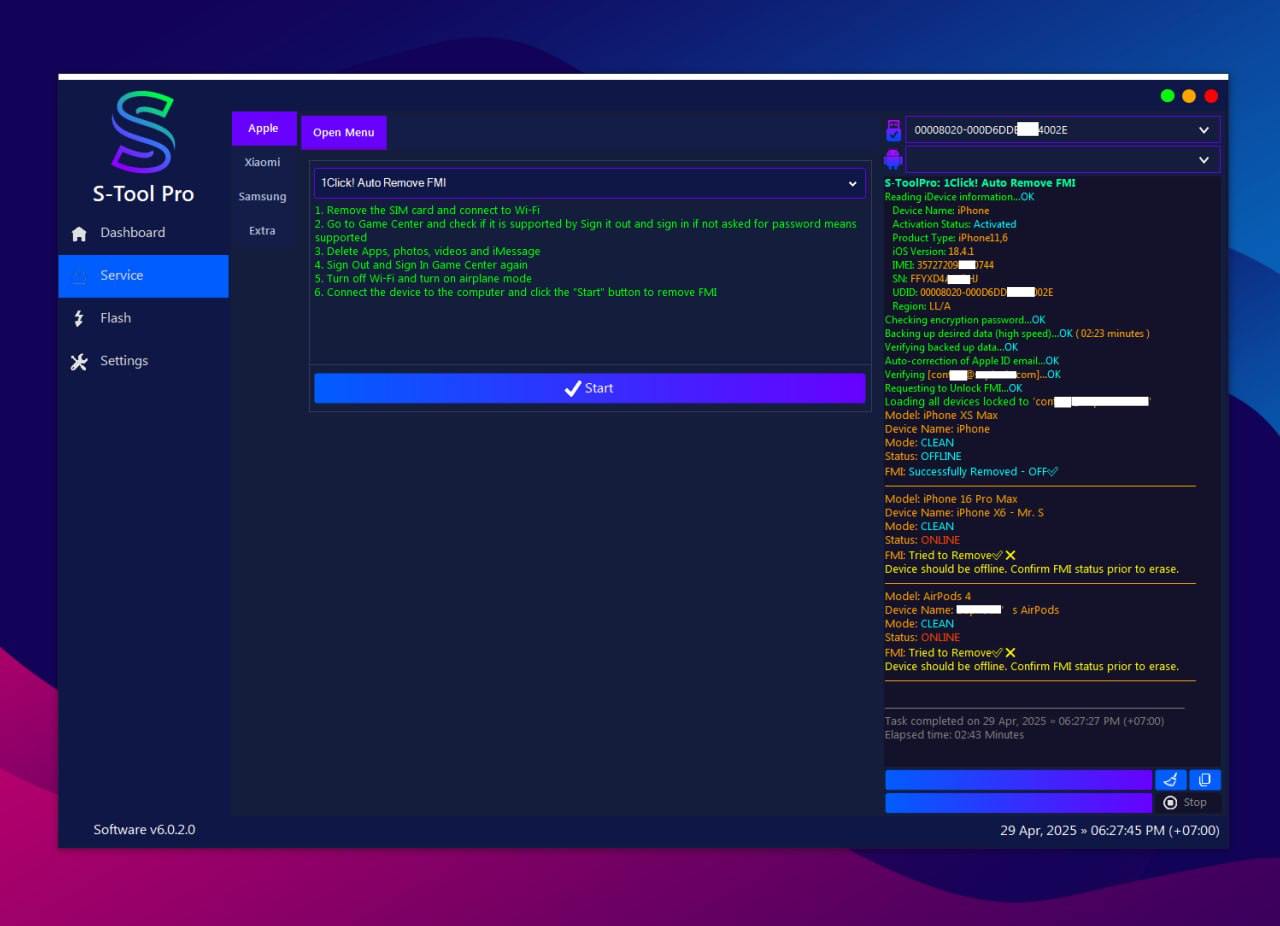Open the Dashboard section
Image resolution: width=1280 pixels, height=926 pixels.
click(x=143, y=233)
